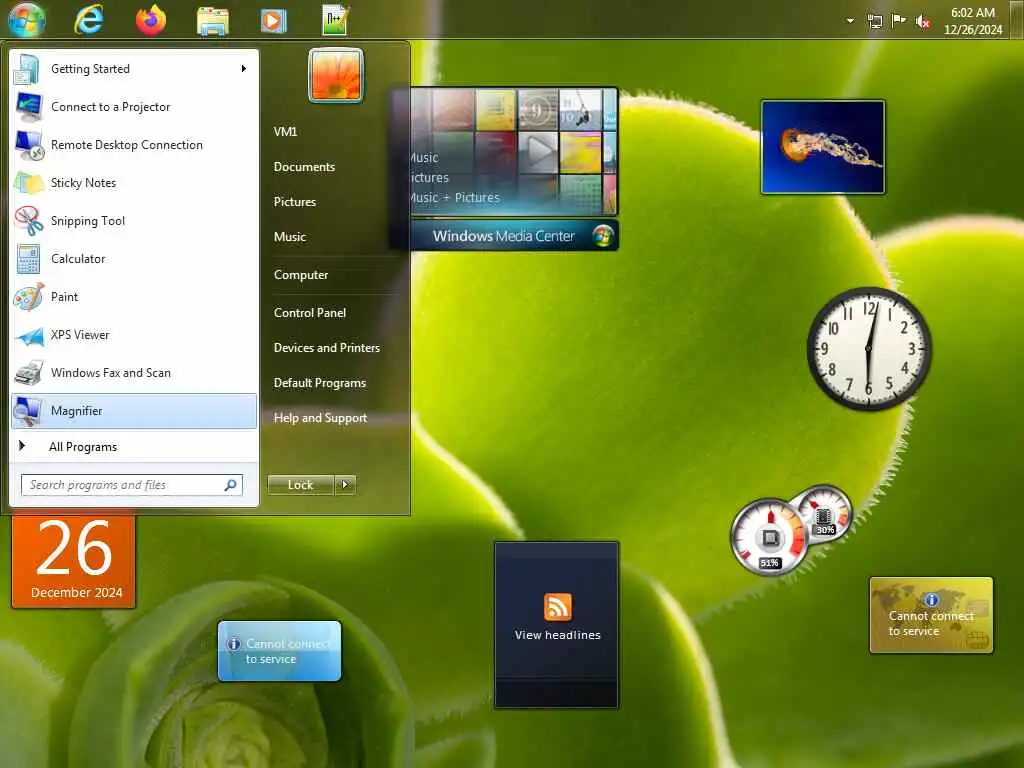This screenshot has width=1024, height=768.
Task: Click the gold currency gadget Cannot connect
Action: coord(931,615)
